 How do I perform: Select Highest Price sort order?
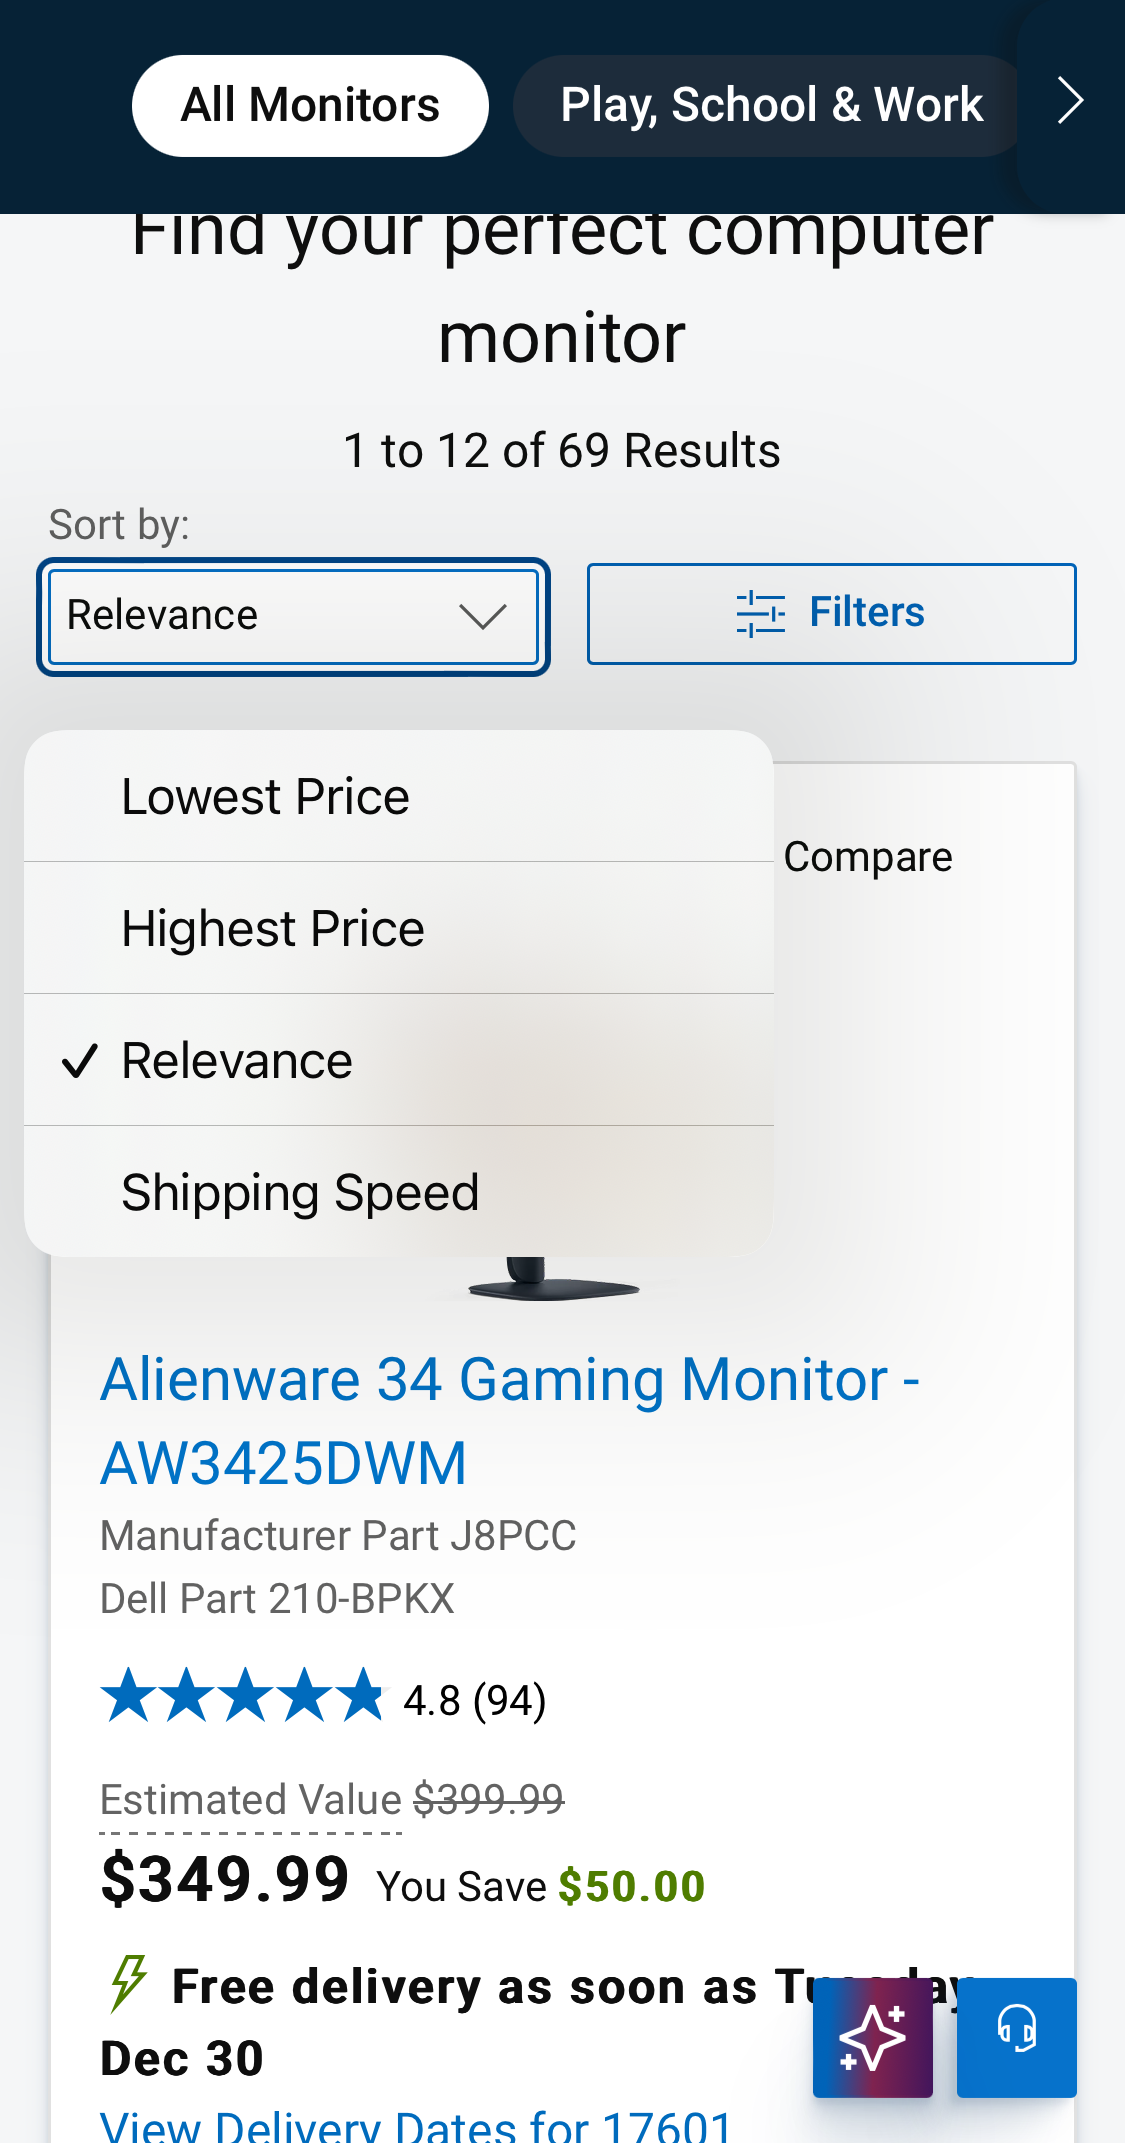[x=271, y=928]
